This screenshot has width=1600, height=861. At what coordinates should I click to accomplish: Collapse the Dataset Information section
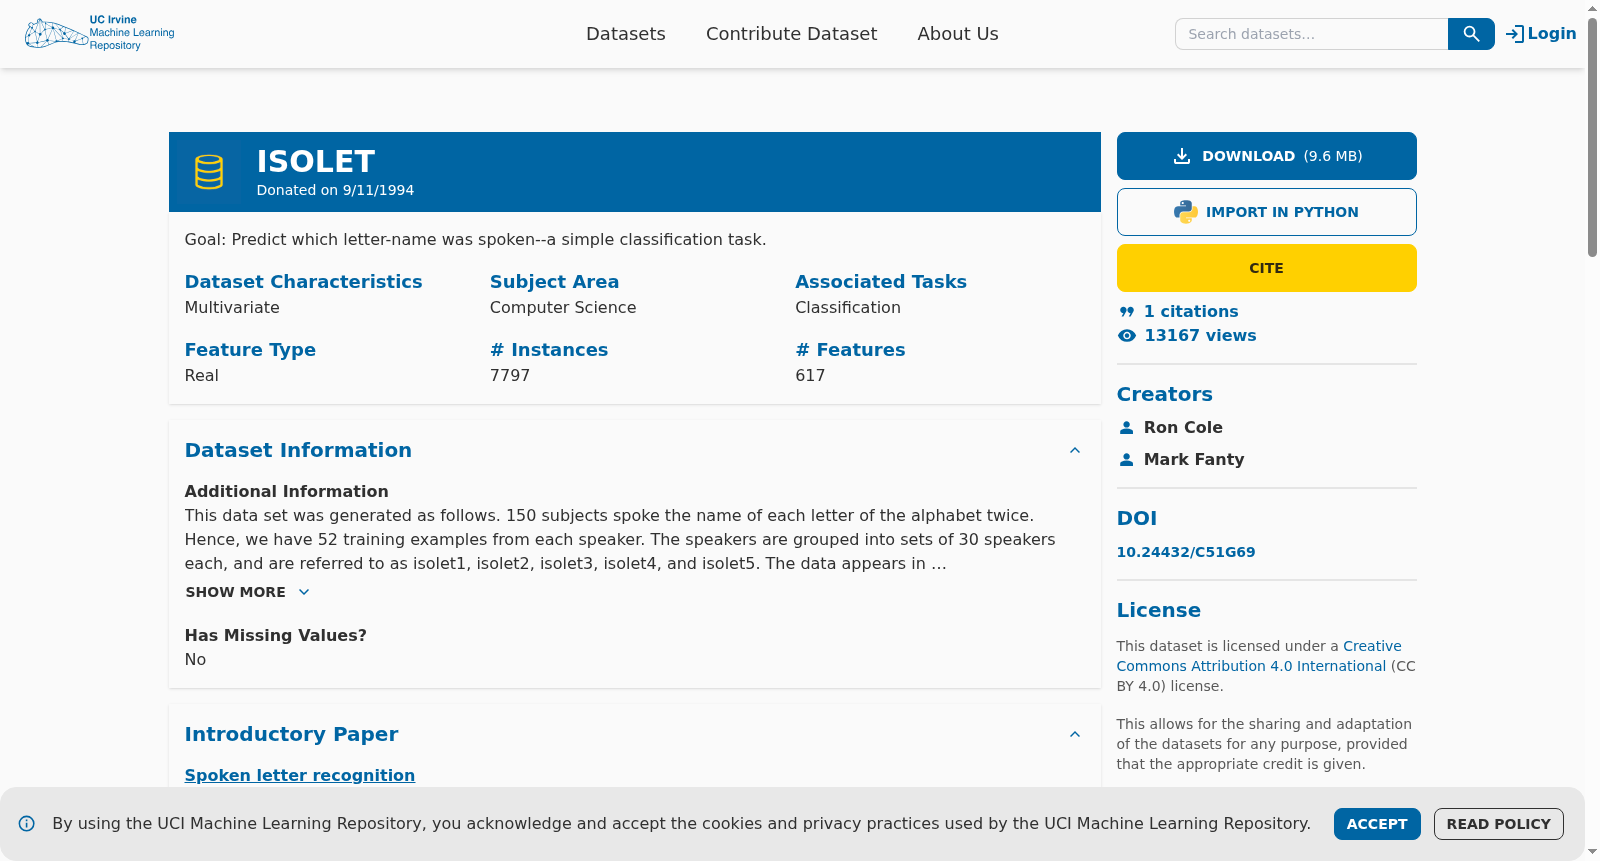click(1075, 451)
